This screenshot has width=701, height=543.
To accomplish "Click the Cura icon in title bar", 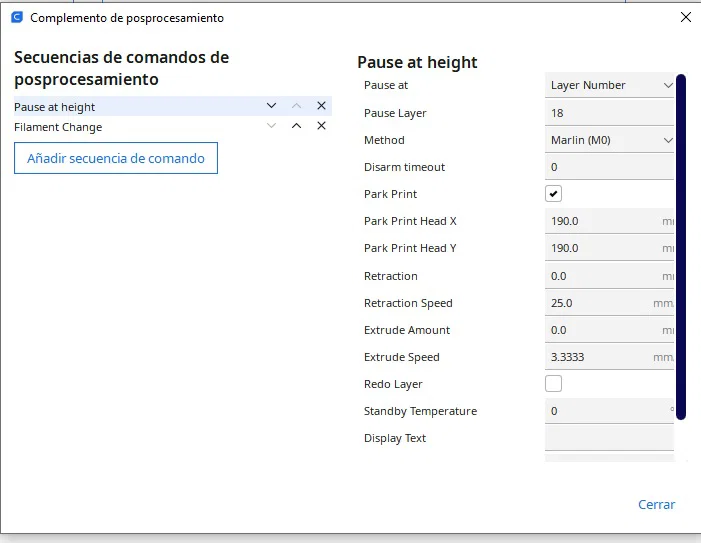I will tap(17, 17).
